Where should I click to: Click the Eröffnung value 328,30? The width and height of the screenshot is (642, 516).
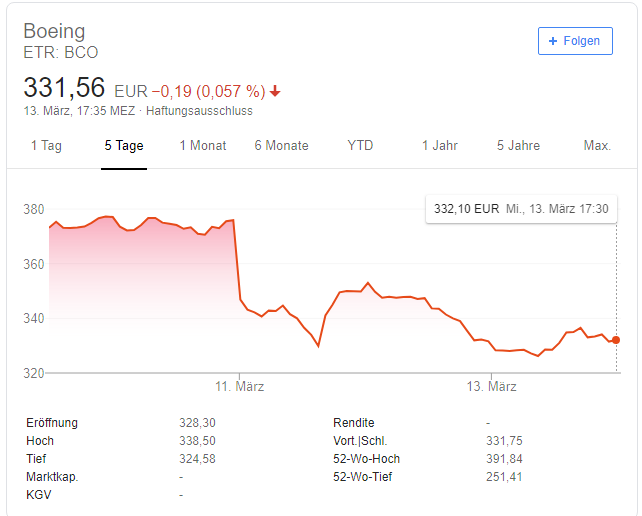pos(197,423)
